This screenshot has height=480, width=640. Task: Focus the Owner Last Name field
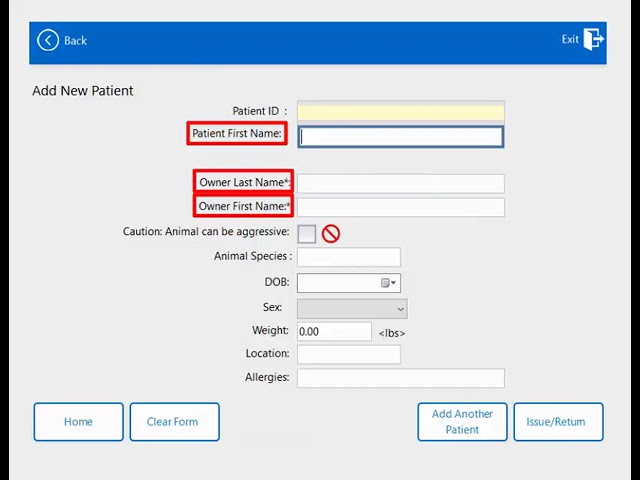tap(401, 184)
